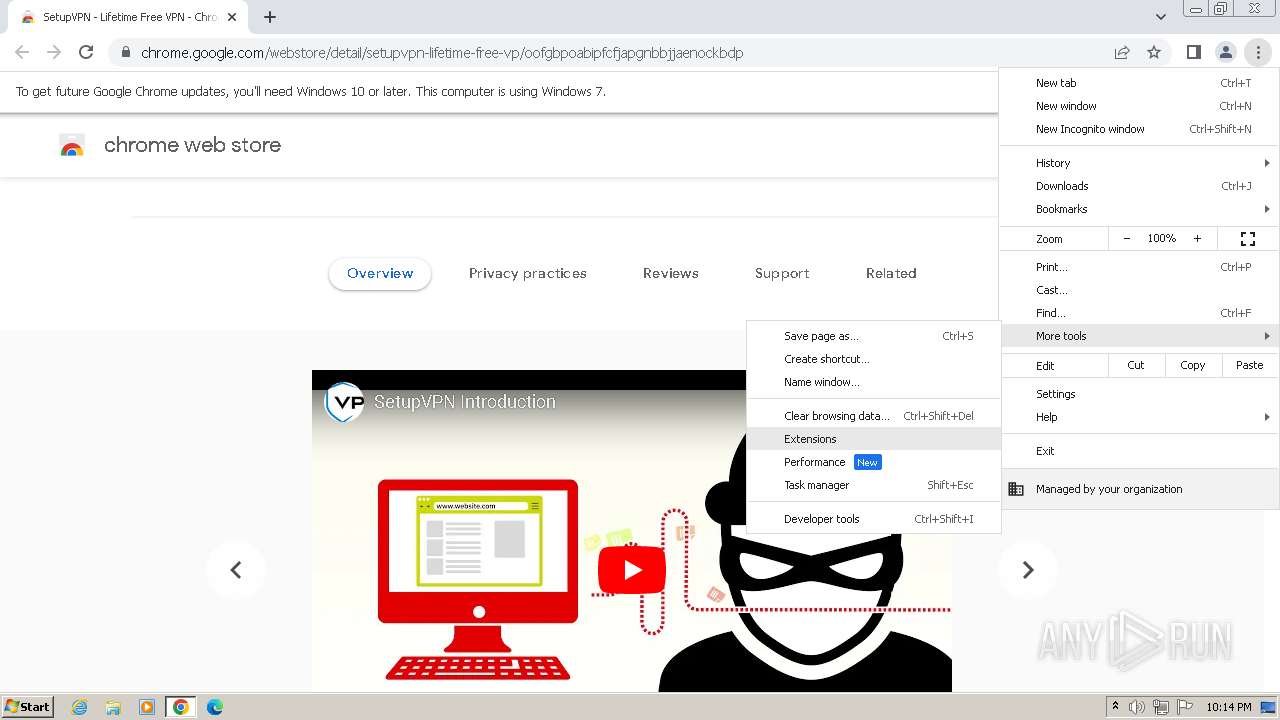The image size is (1280, 720).
Task: Expand the Bookmarks submenu
Action: 1139,209
